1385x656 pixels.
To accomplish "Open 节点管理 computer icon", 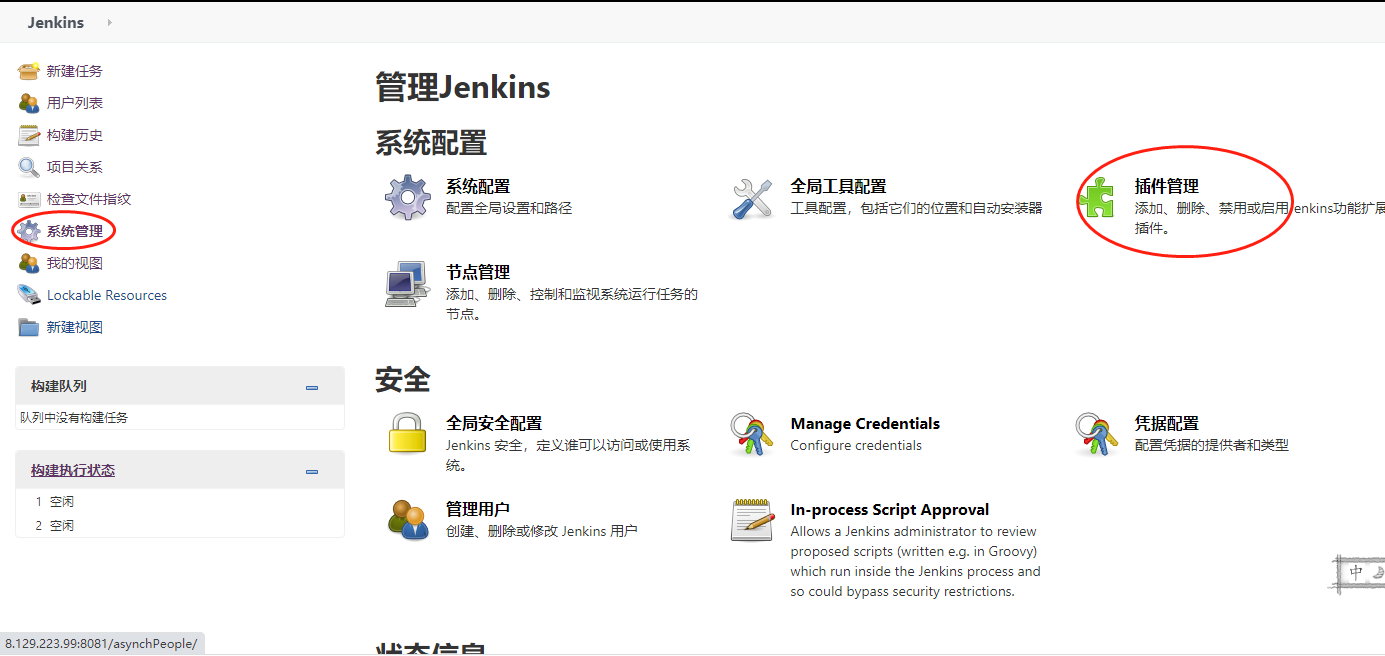I will pos(408,284).
